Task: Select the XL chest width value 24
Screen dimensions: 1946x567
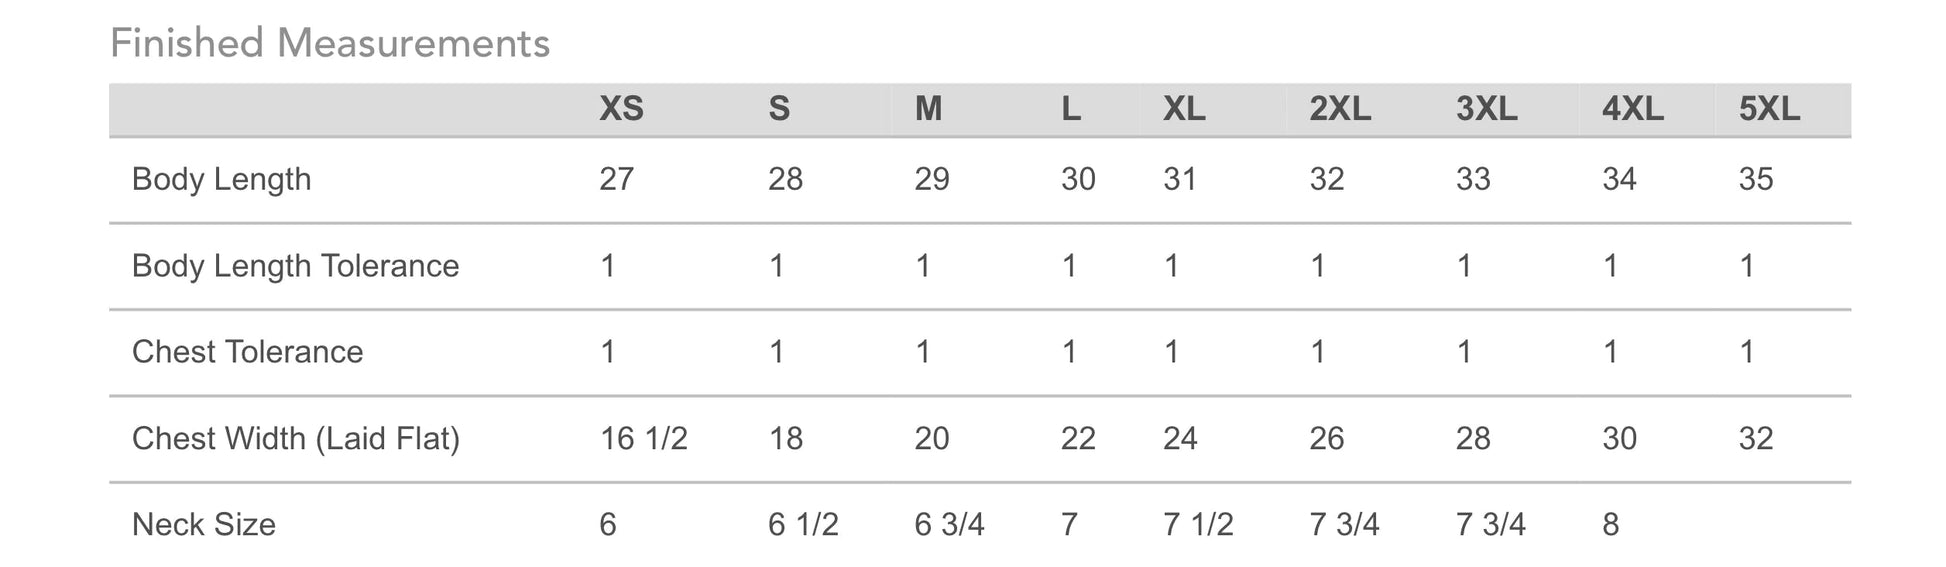Action: click(x=1180, y=439)
